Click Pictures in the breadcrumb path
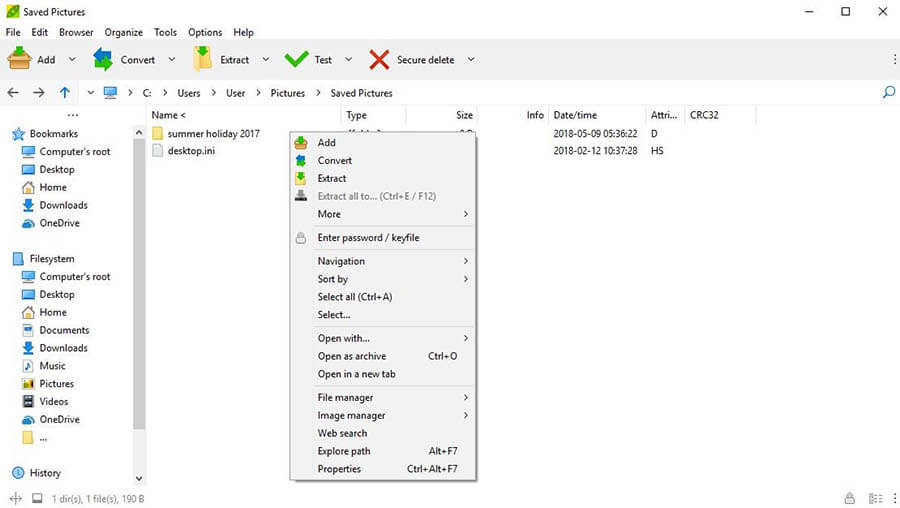Screen dimensions: 900x508 tap(287, 93)
